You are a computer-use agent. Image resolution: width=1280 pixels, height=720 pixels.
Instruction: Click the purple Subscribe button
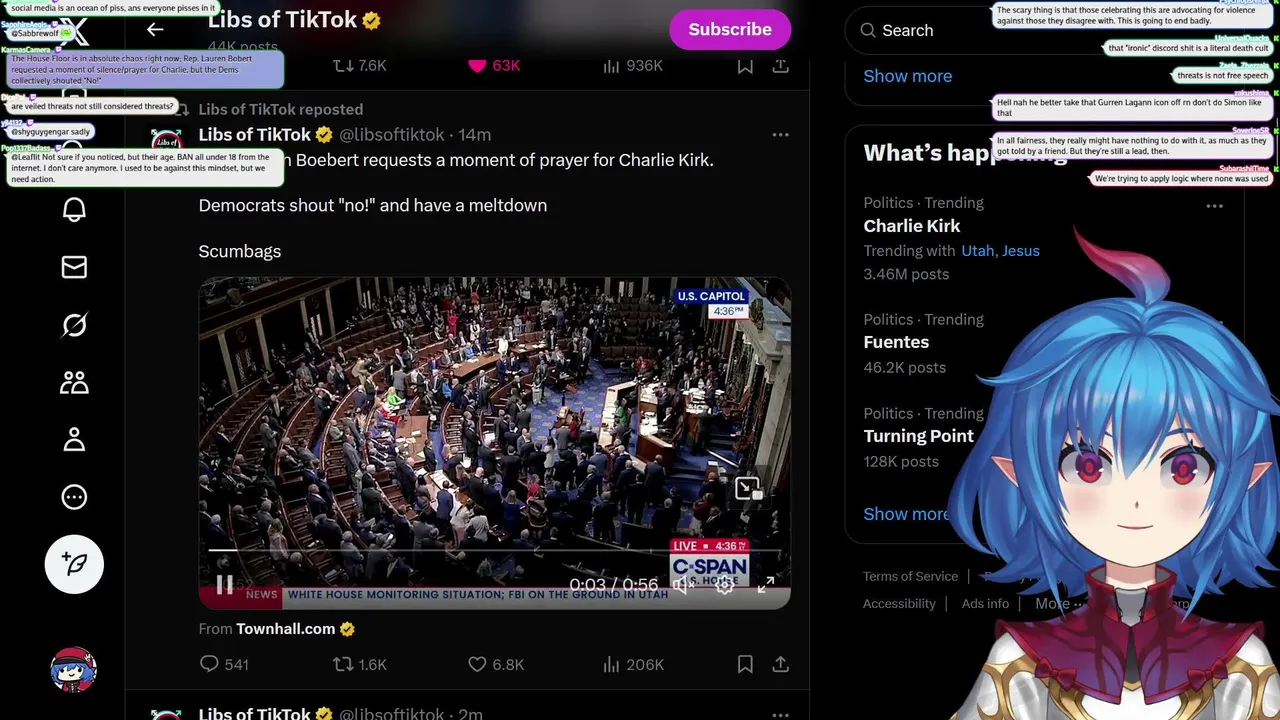click(730, 29)
